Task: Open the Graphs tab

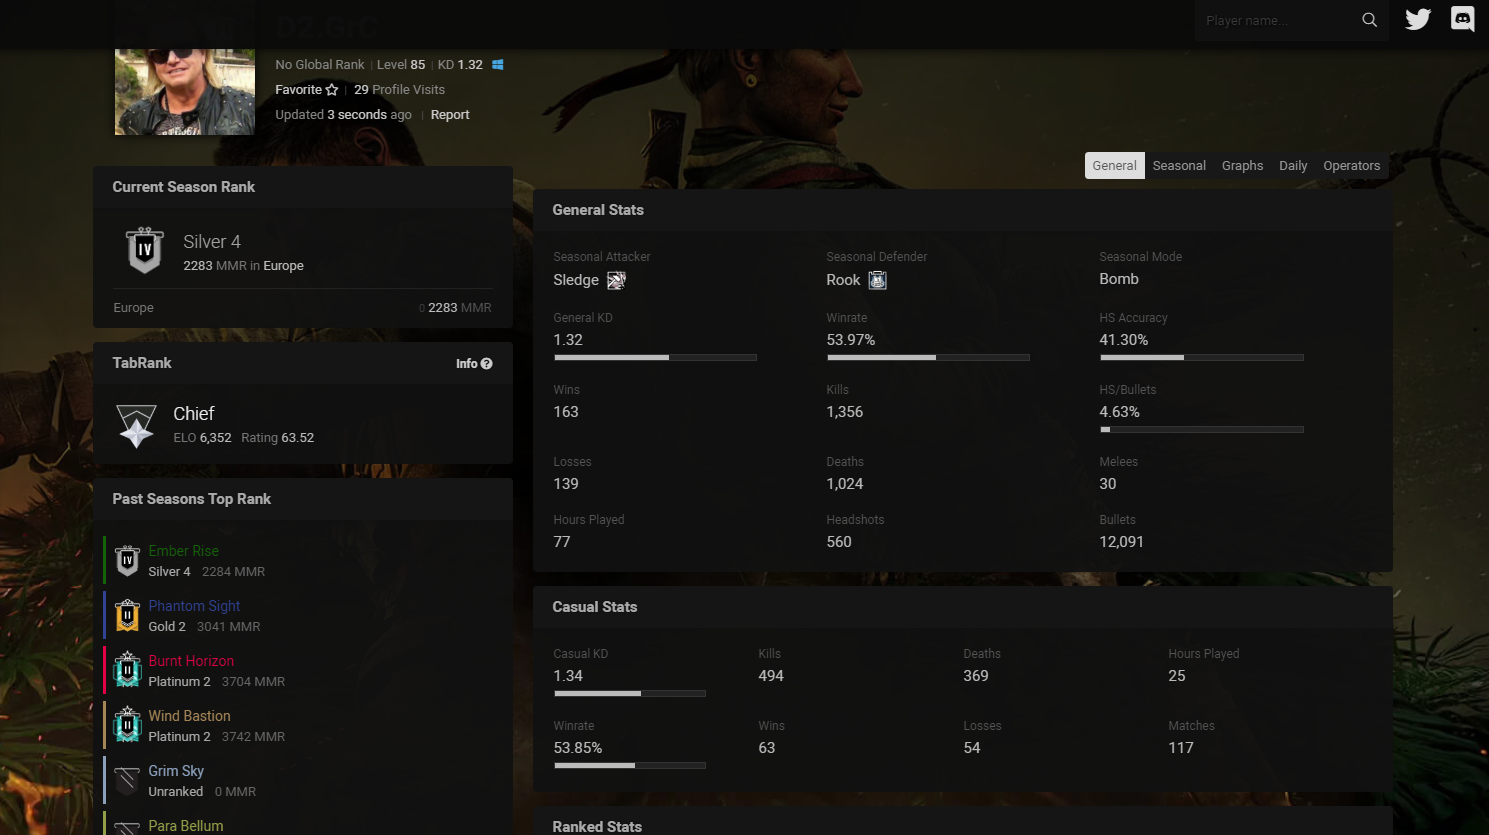Action: (x=1242, y=166)
